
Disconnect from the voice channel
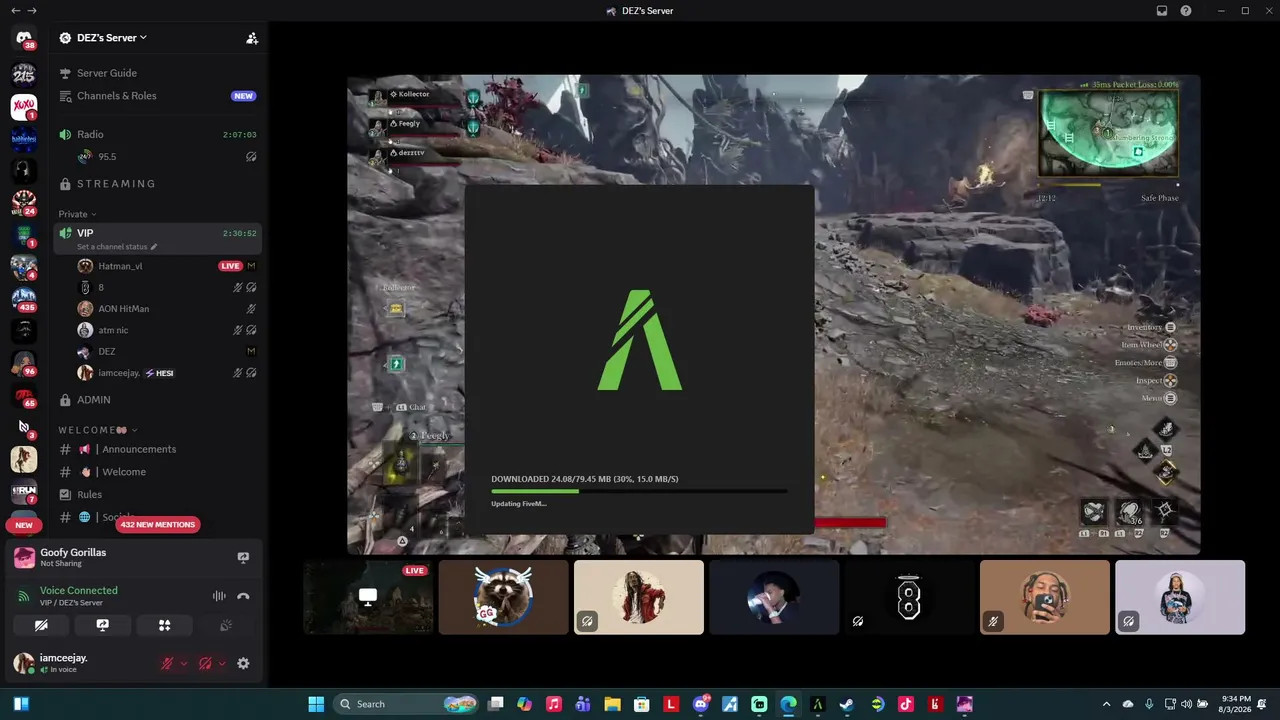243,596
